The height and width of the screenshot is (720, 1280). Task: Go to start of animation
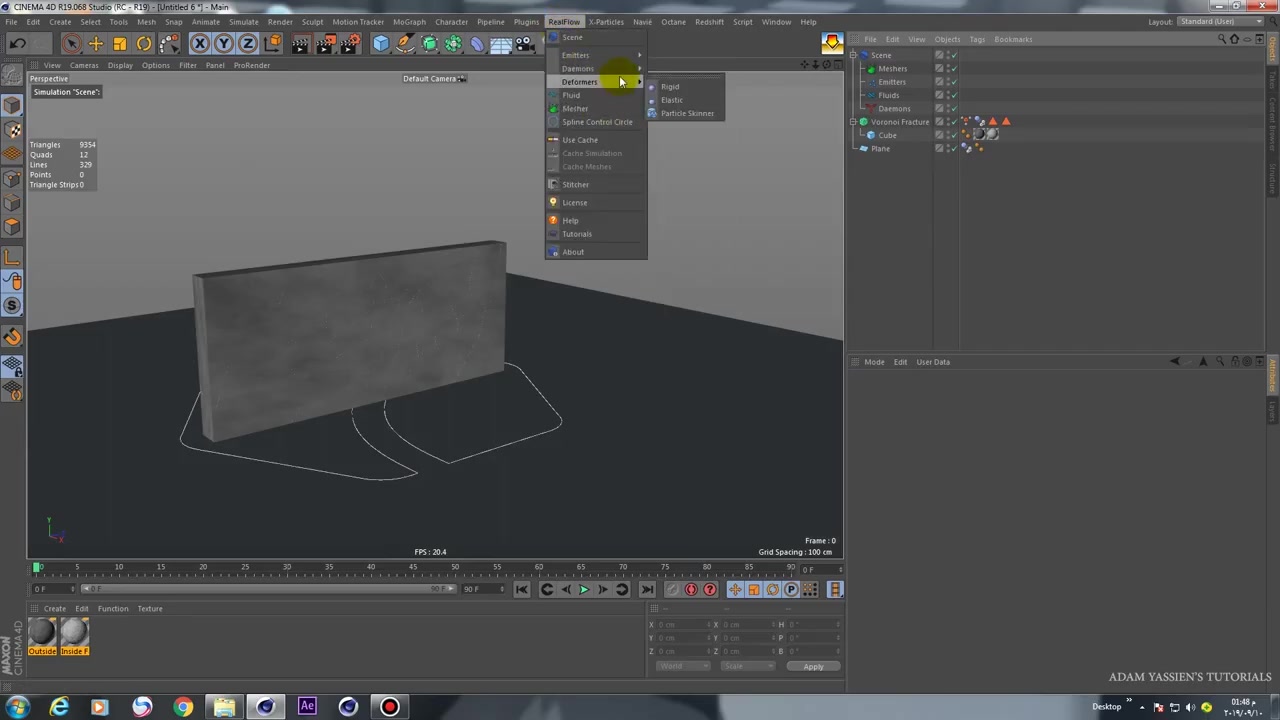tap(522, 590)
